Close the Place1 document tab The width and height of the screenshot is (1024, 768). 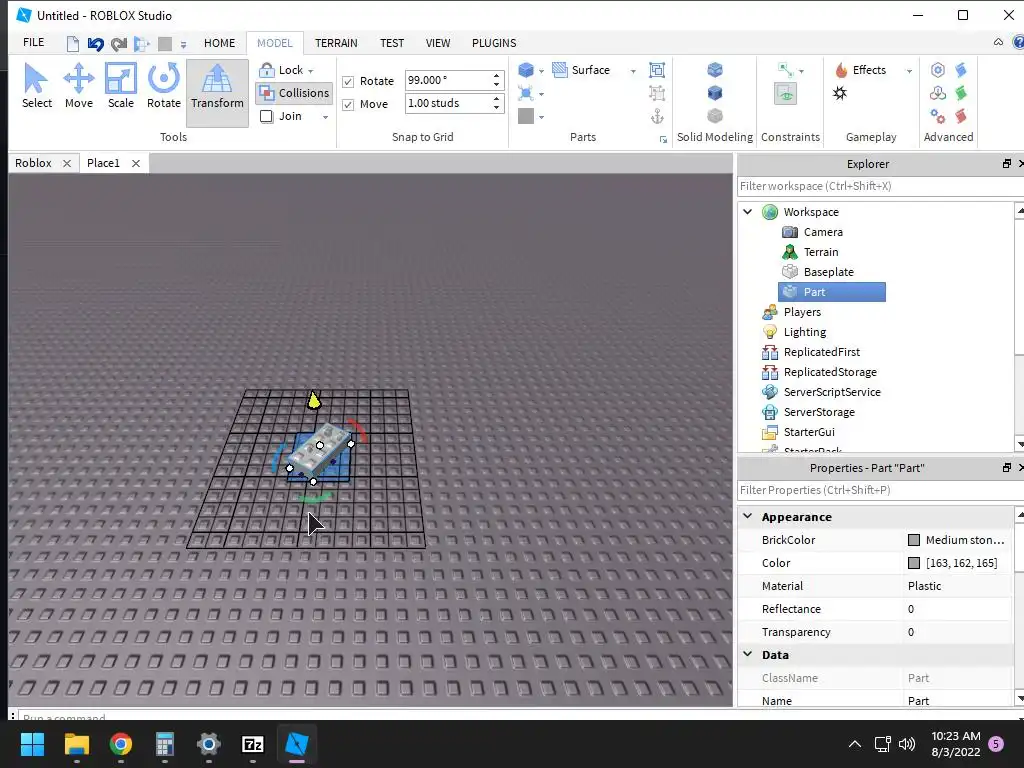pos(136,163)
